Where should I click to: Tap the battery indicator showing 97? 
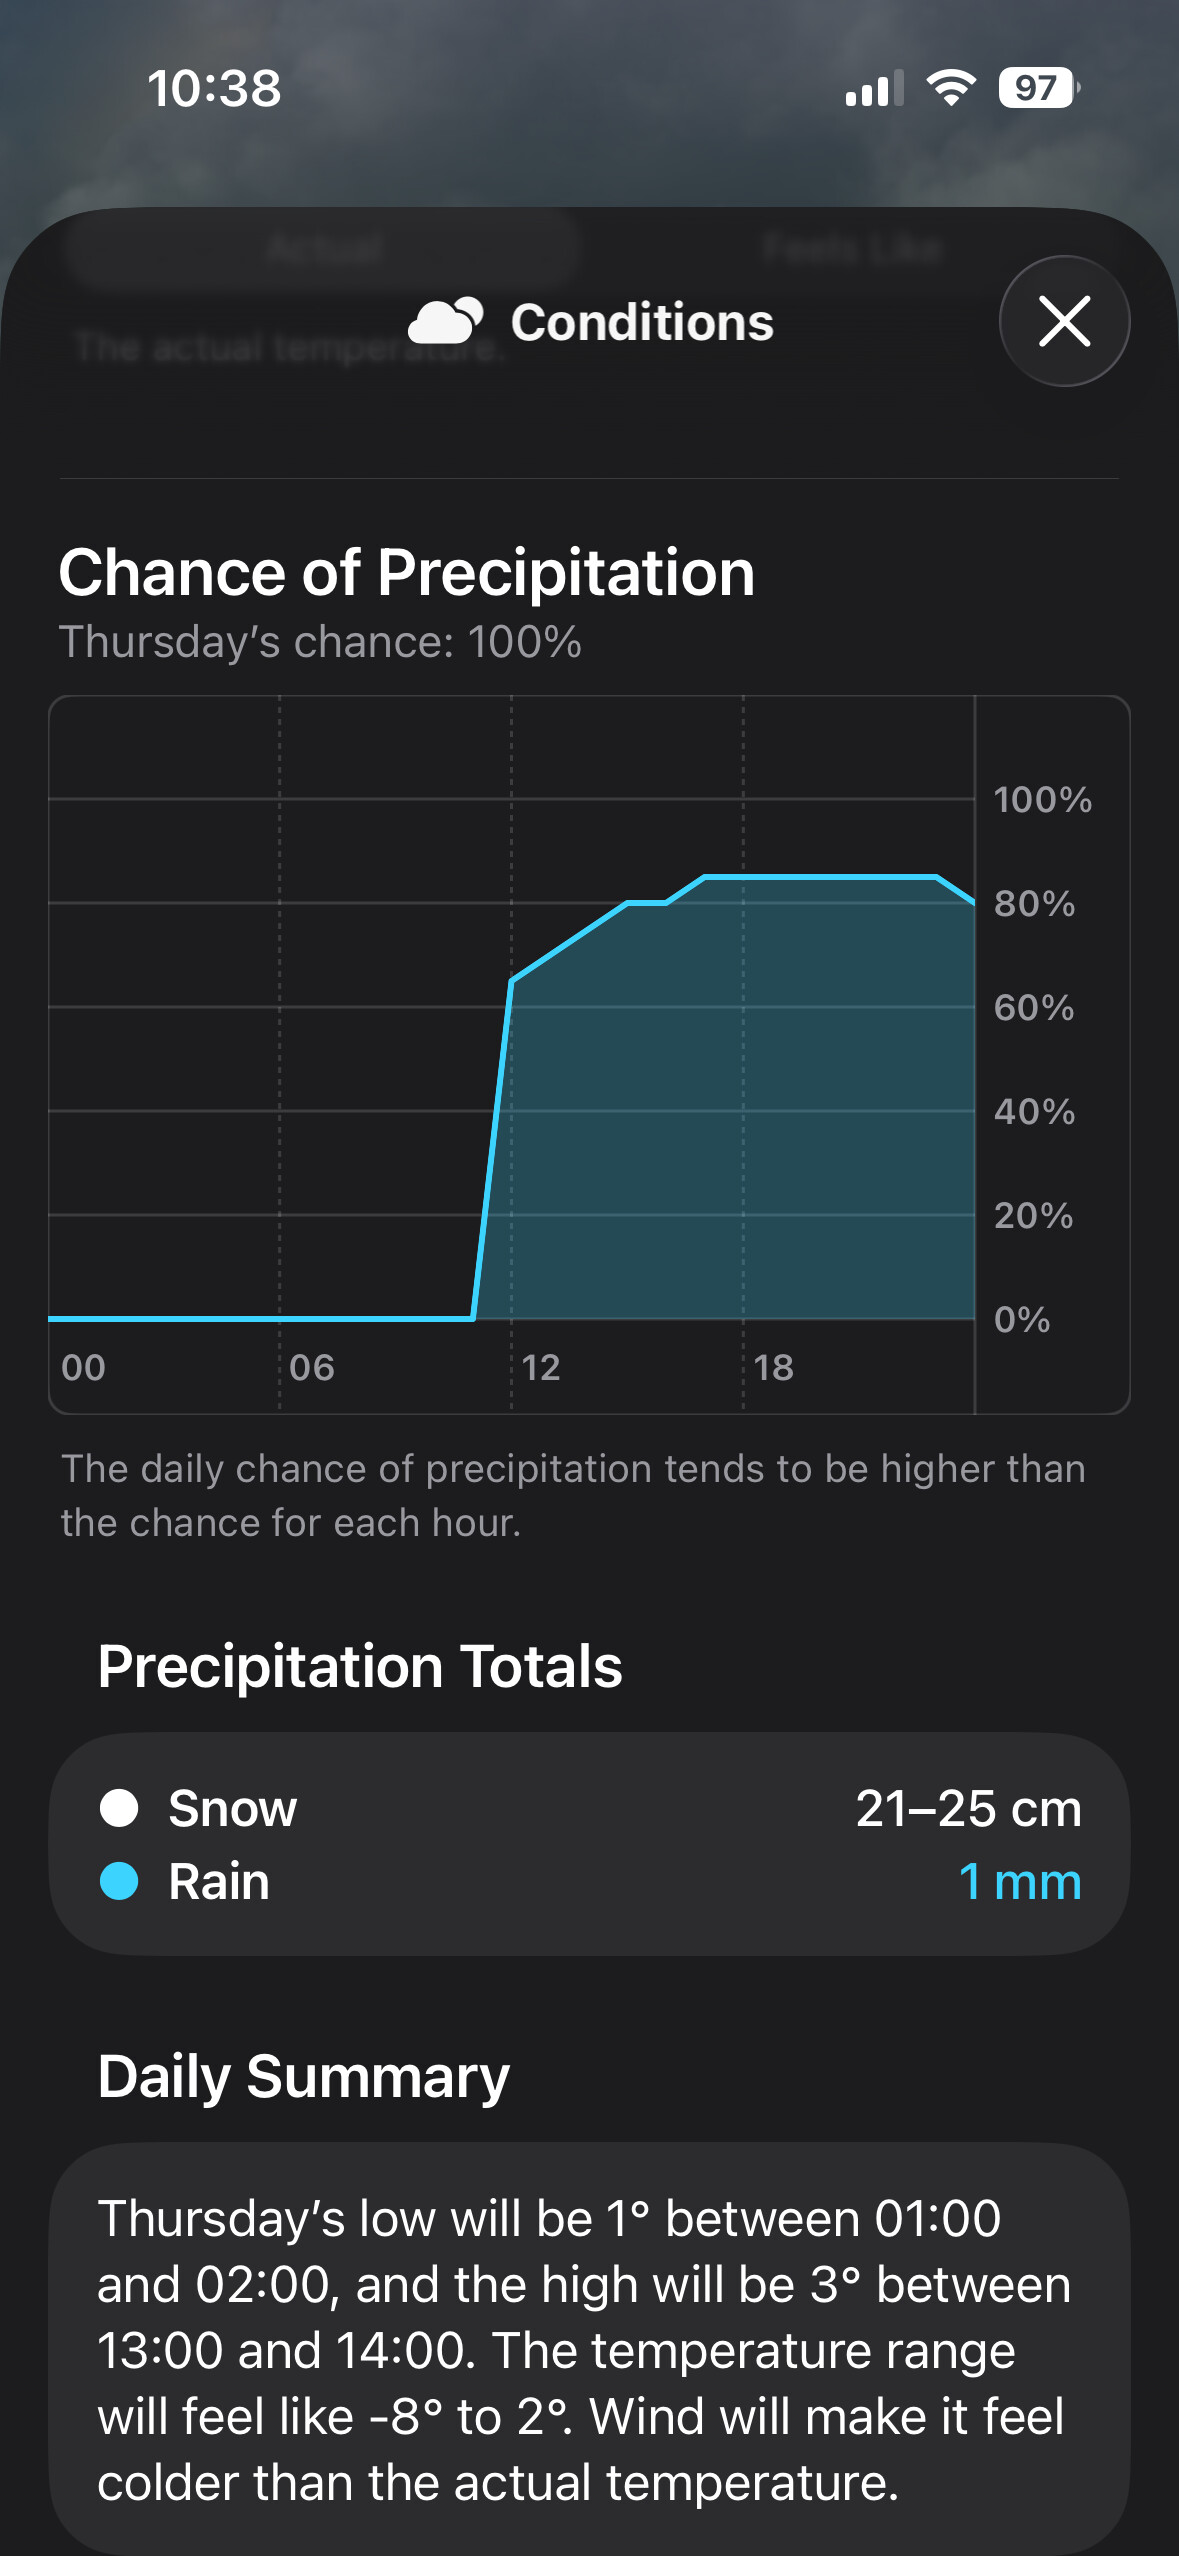pyautogui.click(x=1038, y=88)
